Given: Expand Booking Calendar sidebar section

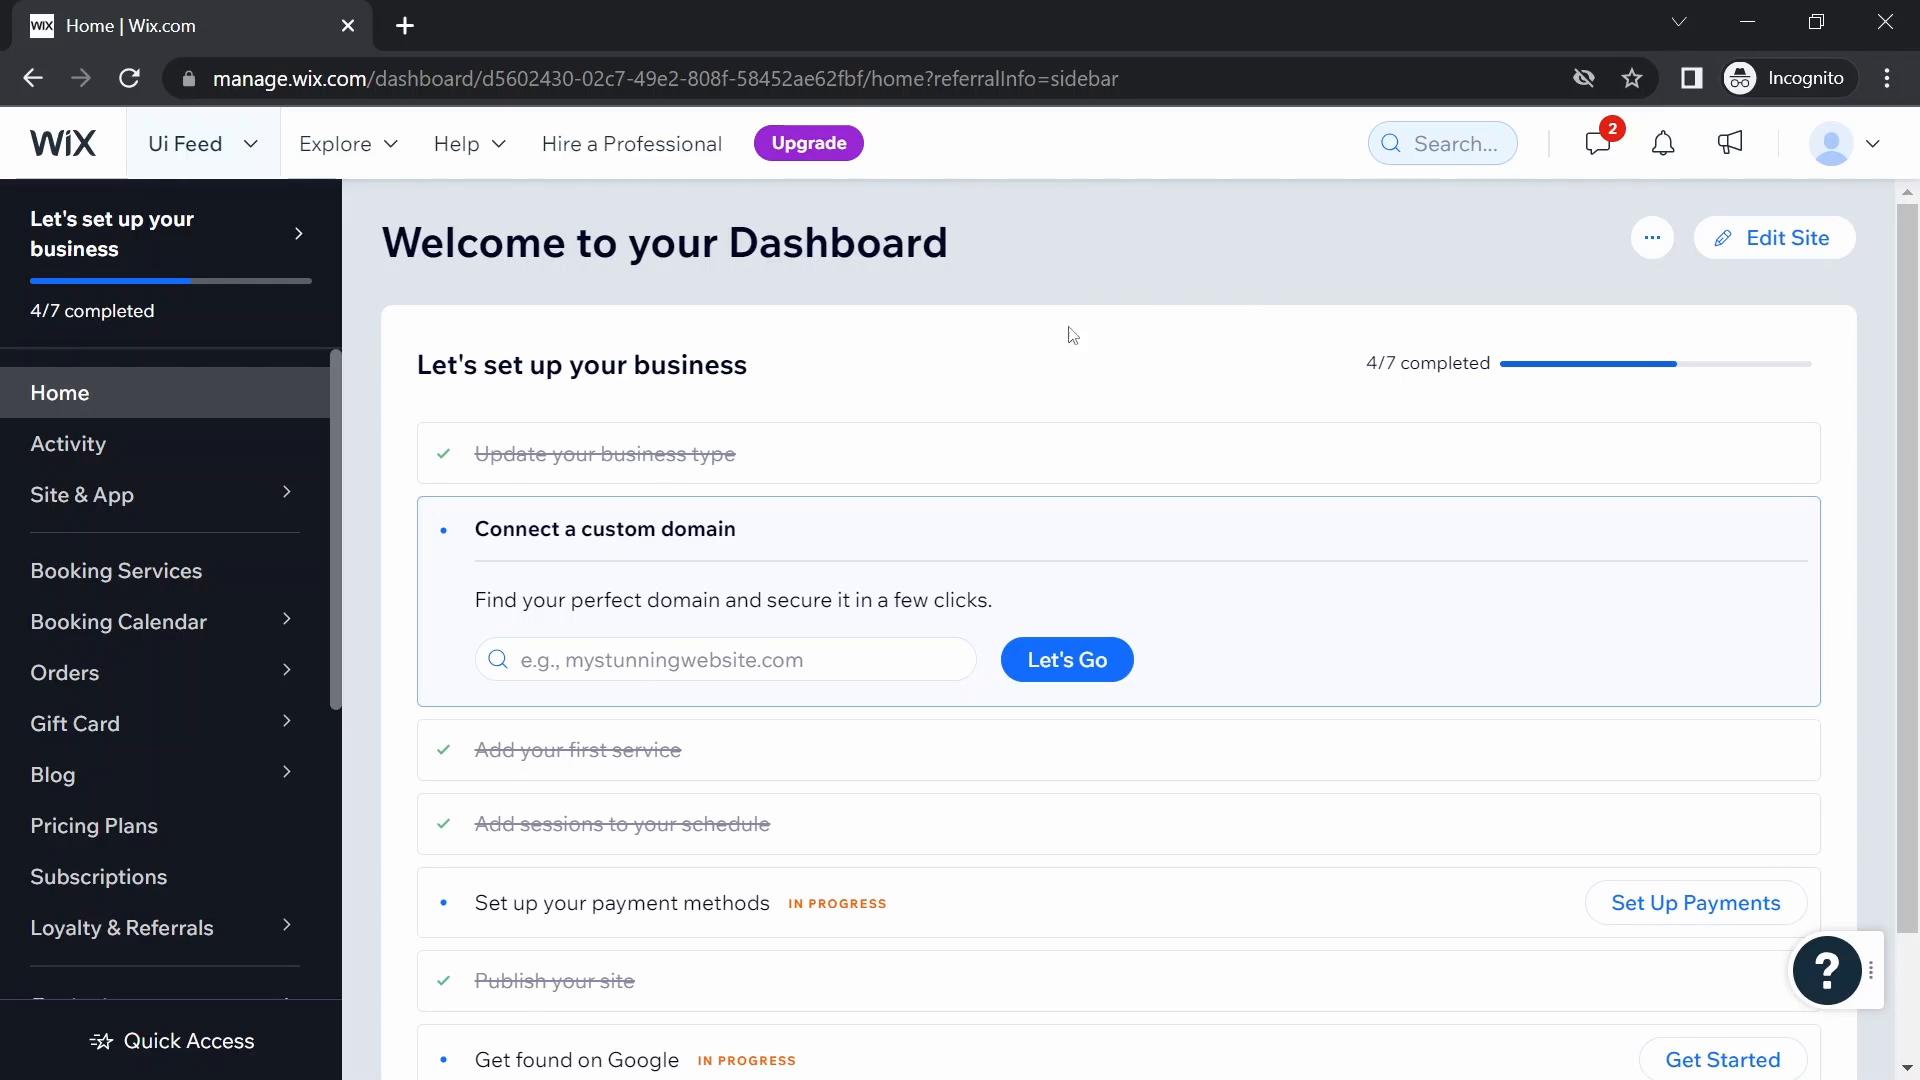Looking at the screenshot, I should coord(287,619).
